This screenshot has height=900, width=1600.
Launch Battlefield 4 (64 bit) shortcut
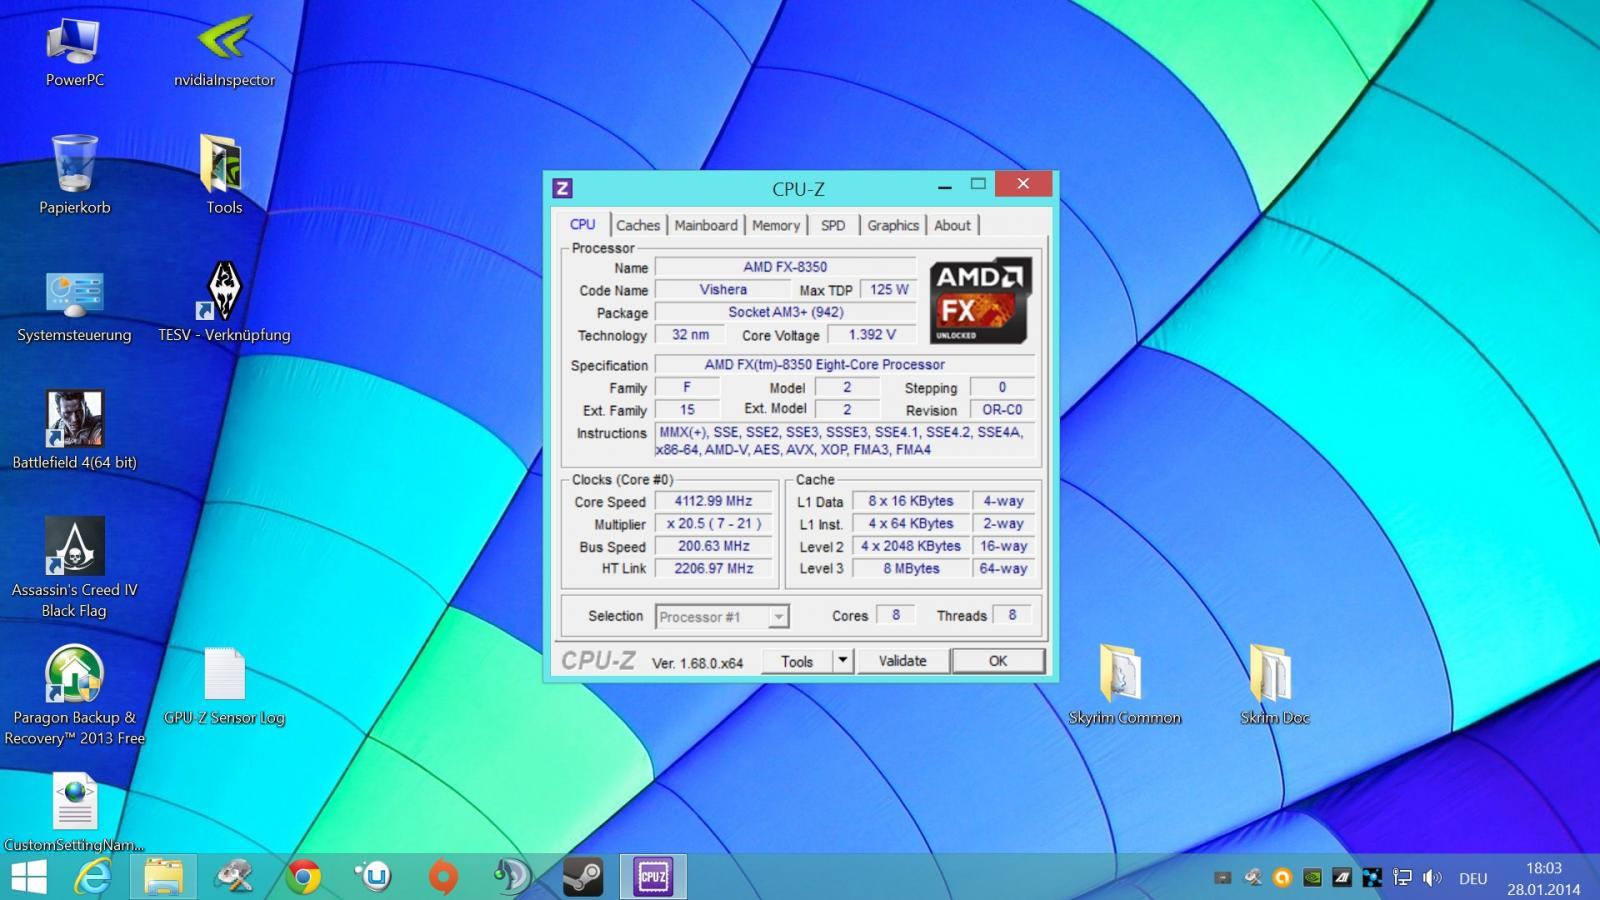pyautogui.click(x=74, y=431)
